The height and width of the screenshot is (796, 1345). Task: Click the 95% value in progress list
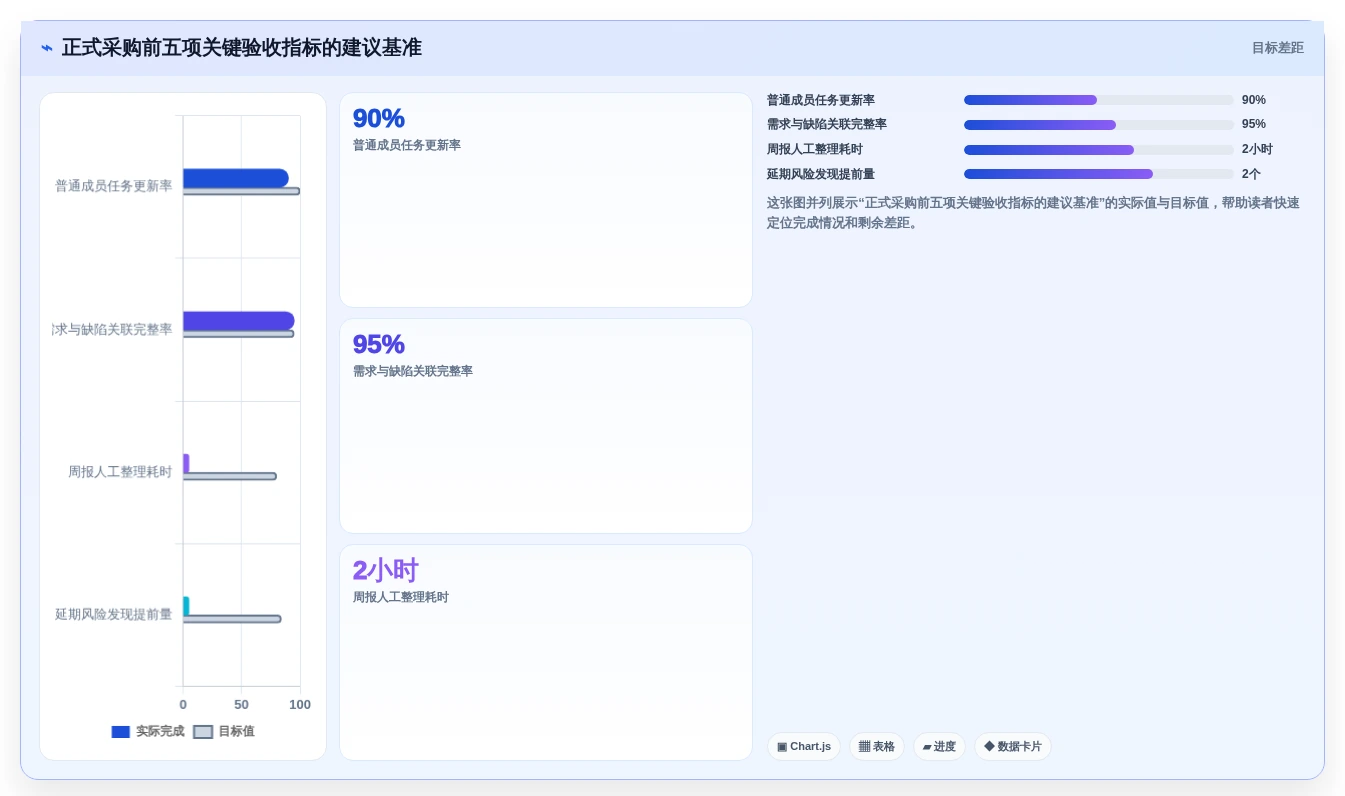click(x=1254, y=124)
